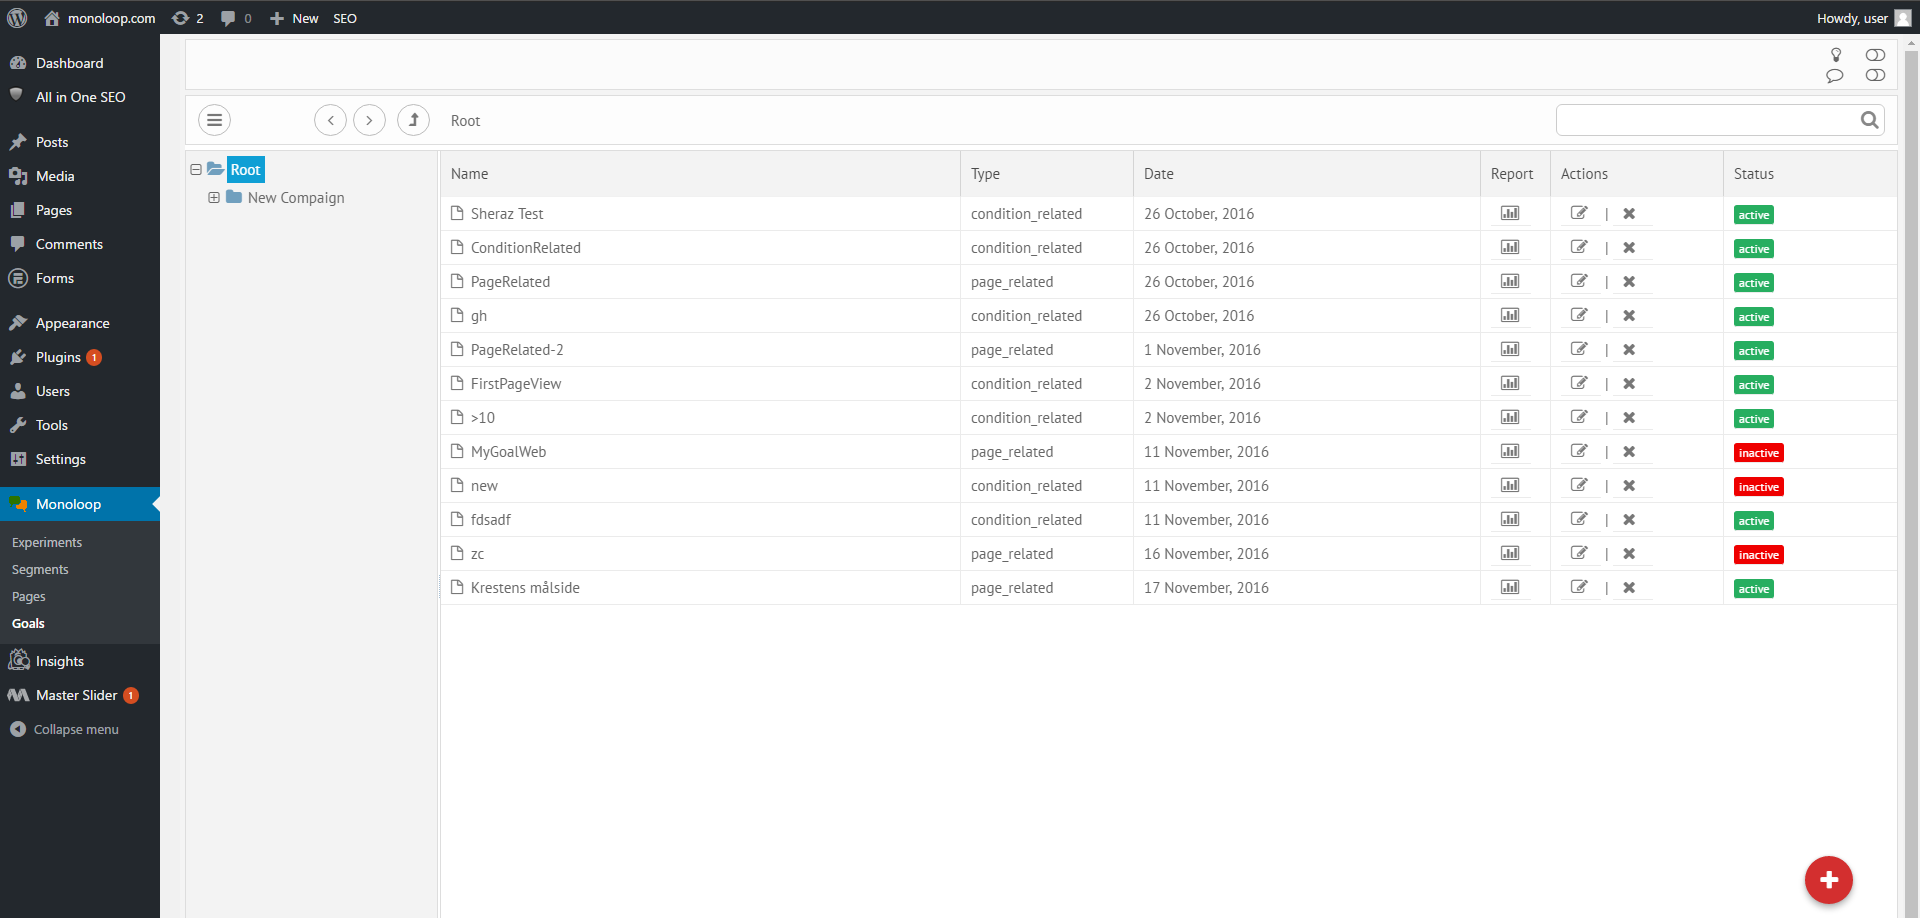Edit the PageRelated goal
The image size is (1920, 918).
1579,281
